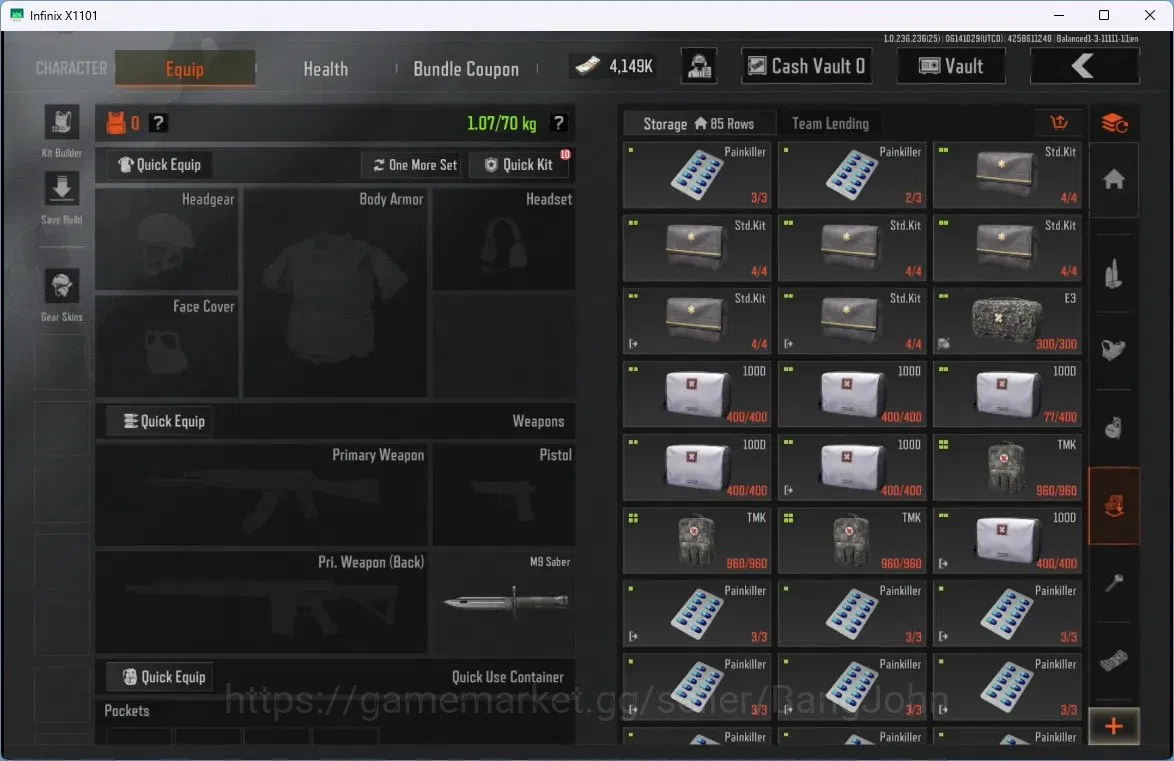Click Quick Equip for Quick Use Container
The image size is (1174, 761).
click(x=164, y=677)
